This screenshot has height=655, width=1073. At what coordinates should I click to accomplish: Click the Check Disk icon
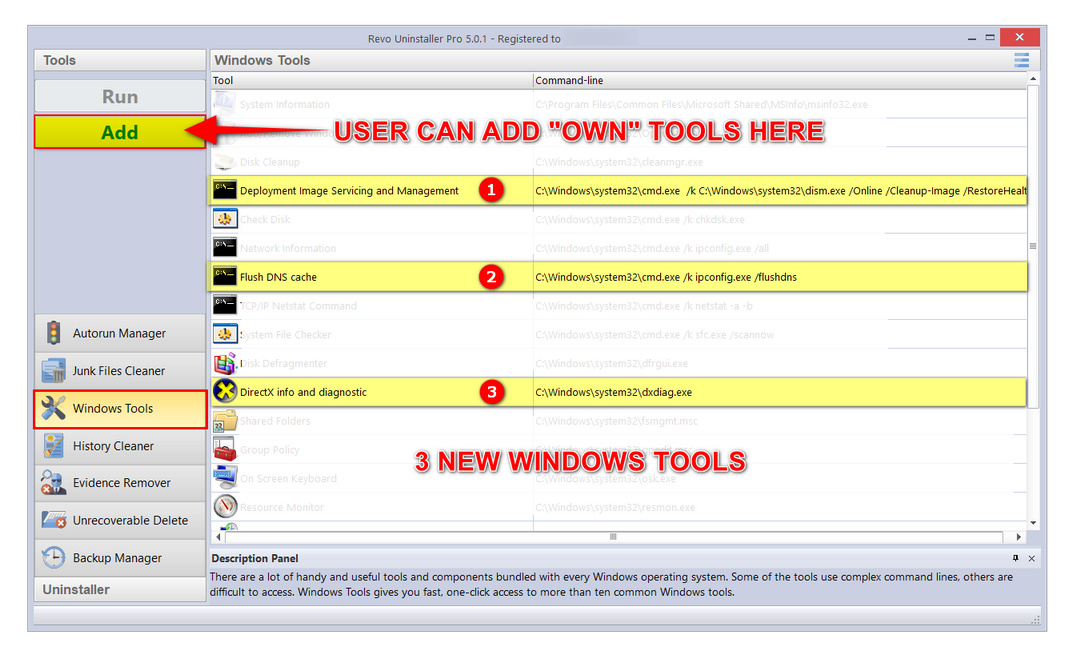point(224,219)
